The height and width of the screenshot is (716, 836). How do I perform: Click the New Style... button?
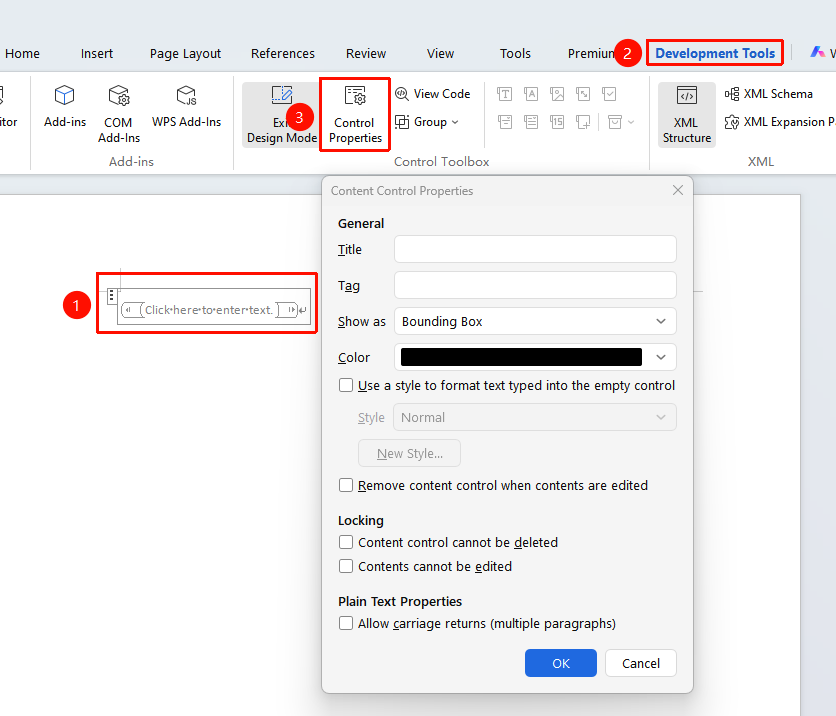(409, 453)
